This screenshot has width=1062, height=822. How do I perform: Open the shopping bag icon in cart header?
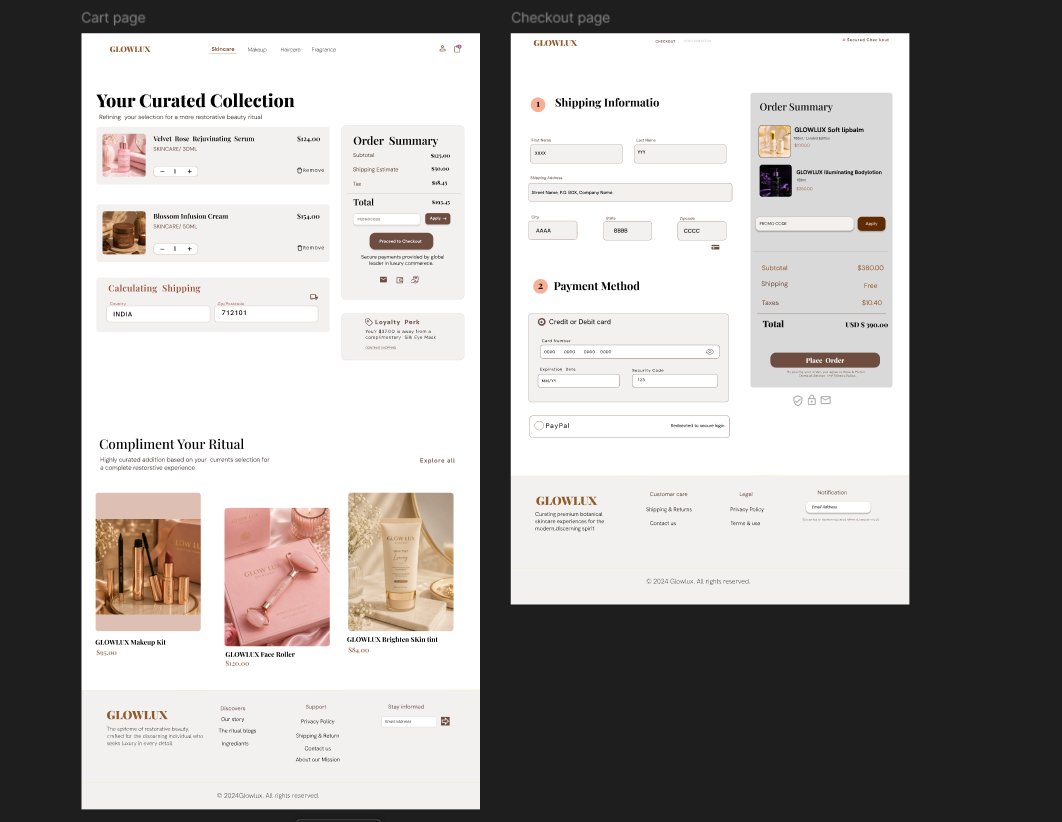pyautogui.click(x=458, y=49)
